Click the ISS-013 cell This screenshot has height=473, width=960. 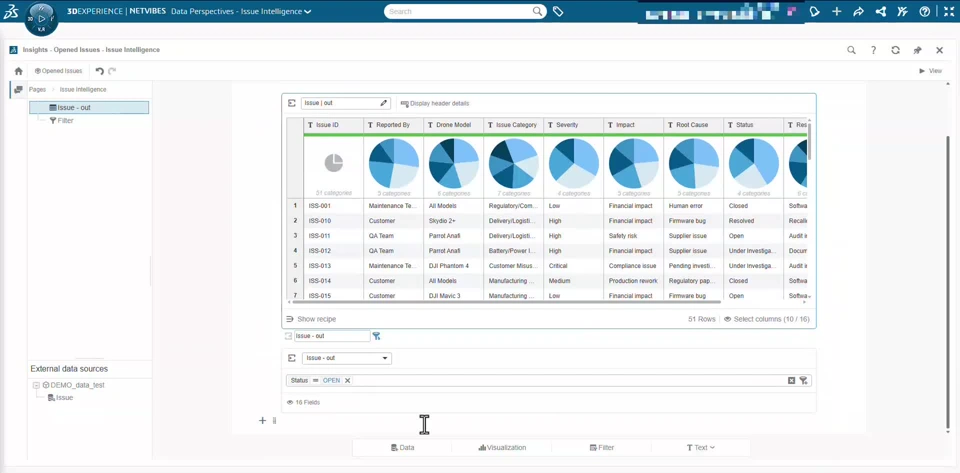click(334, 266)
